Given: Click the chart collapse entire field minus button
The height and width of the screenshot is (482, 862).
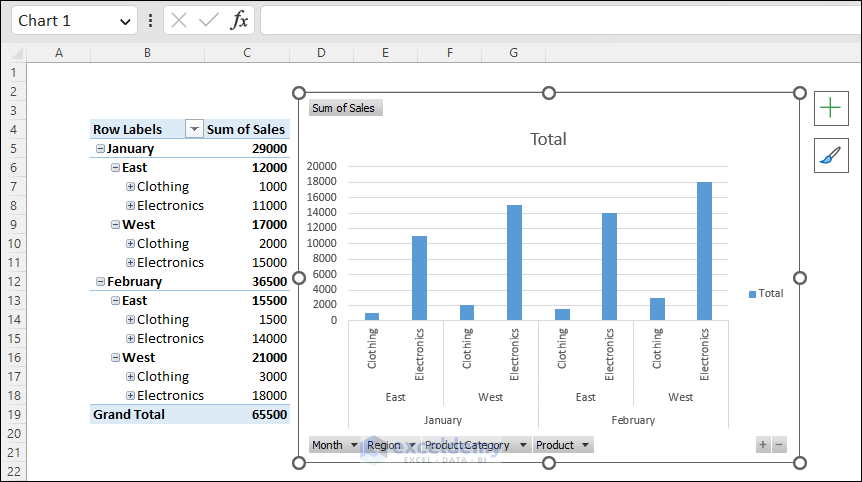Looking at the screenshot, I should (779, 445).
